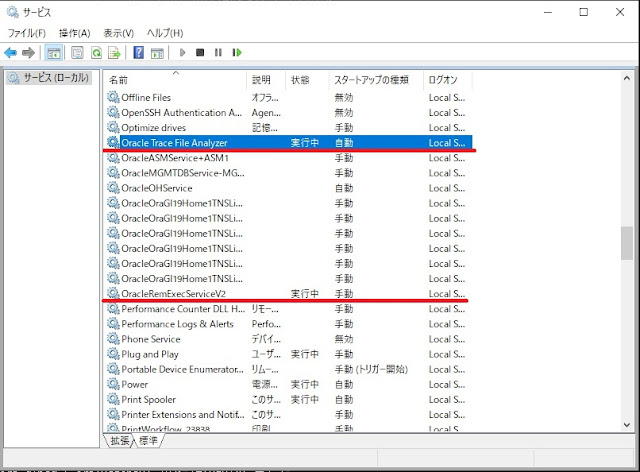This screenshot has width=640, height=472.
Task: Select OracleMGMTDBService-MG... service name
Action: (x=183, y=173)
